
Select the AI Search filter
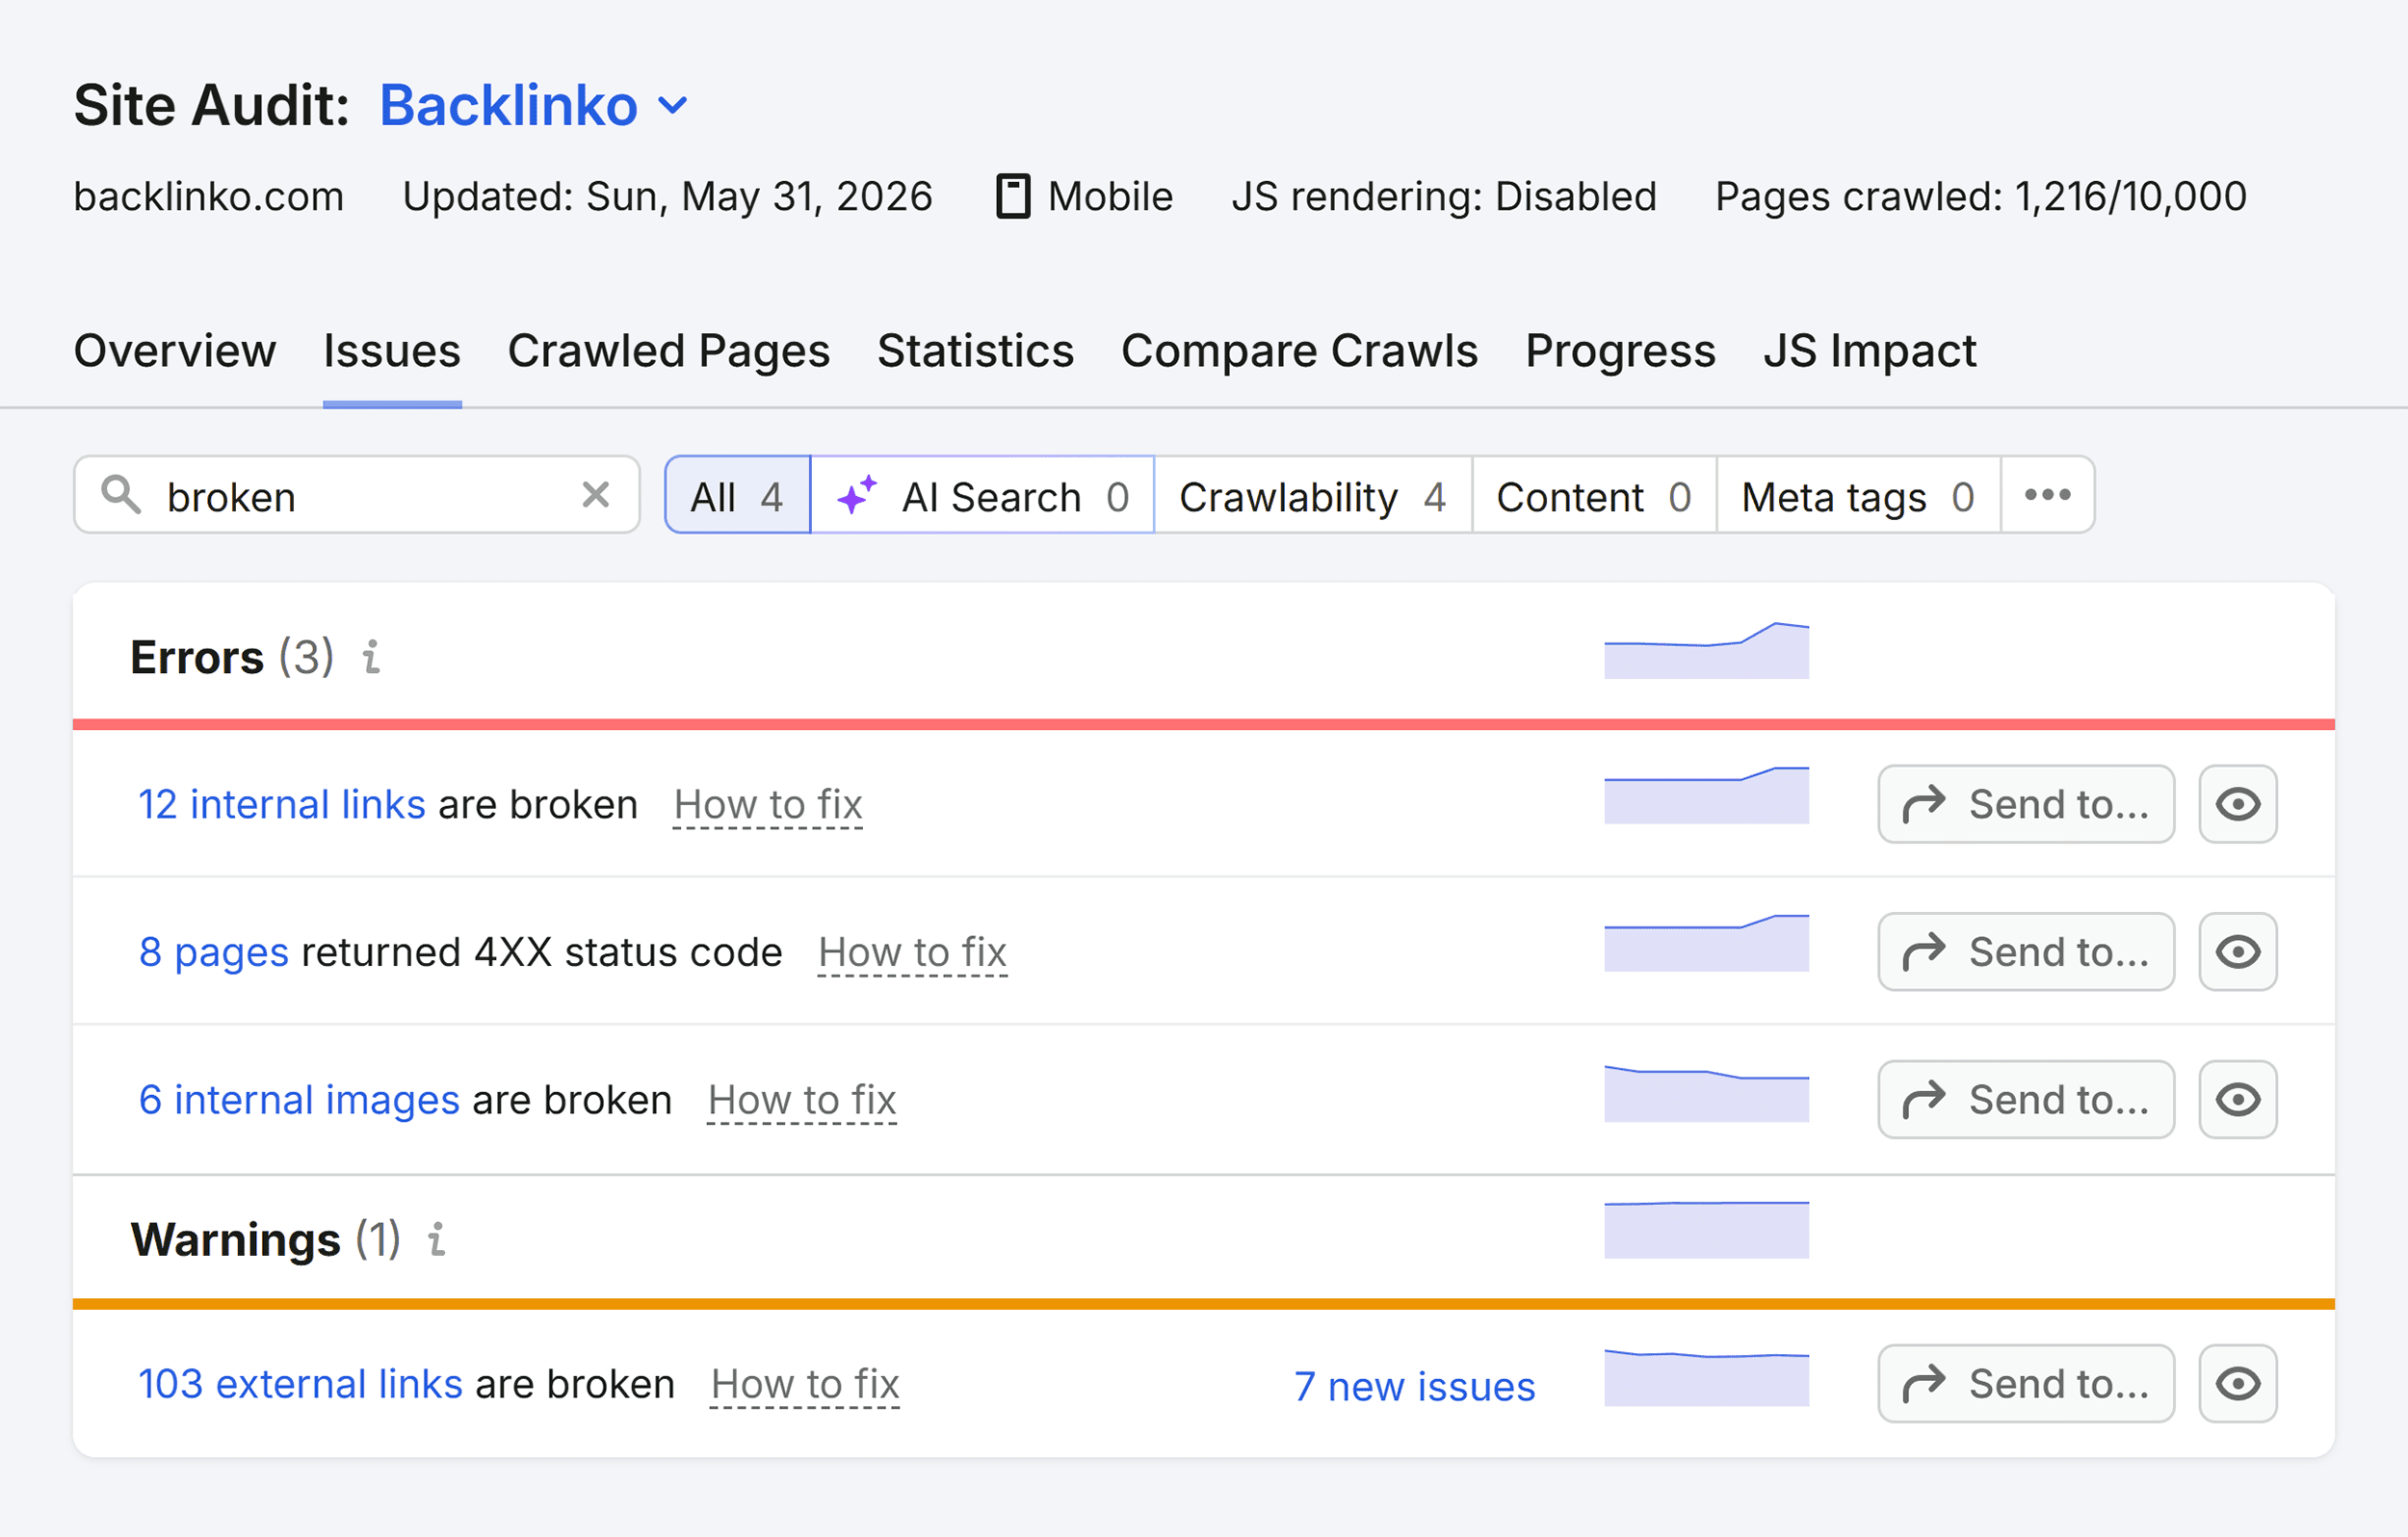(x=983, y=495)
